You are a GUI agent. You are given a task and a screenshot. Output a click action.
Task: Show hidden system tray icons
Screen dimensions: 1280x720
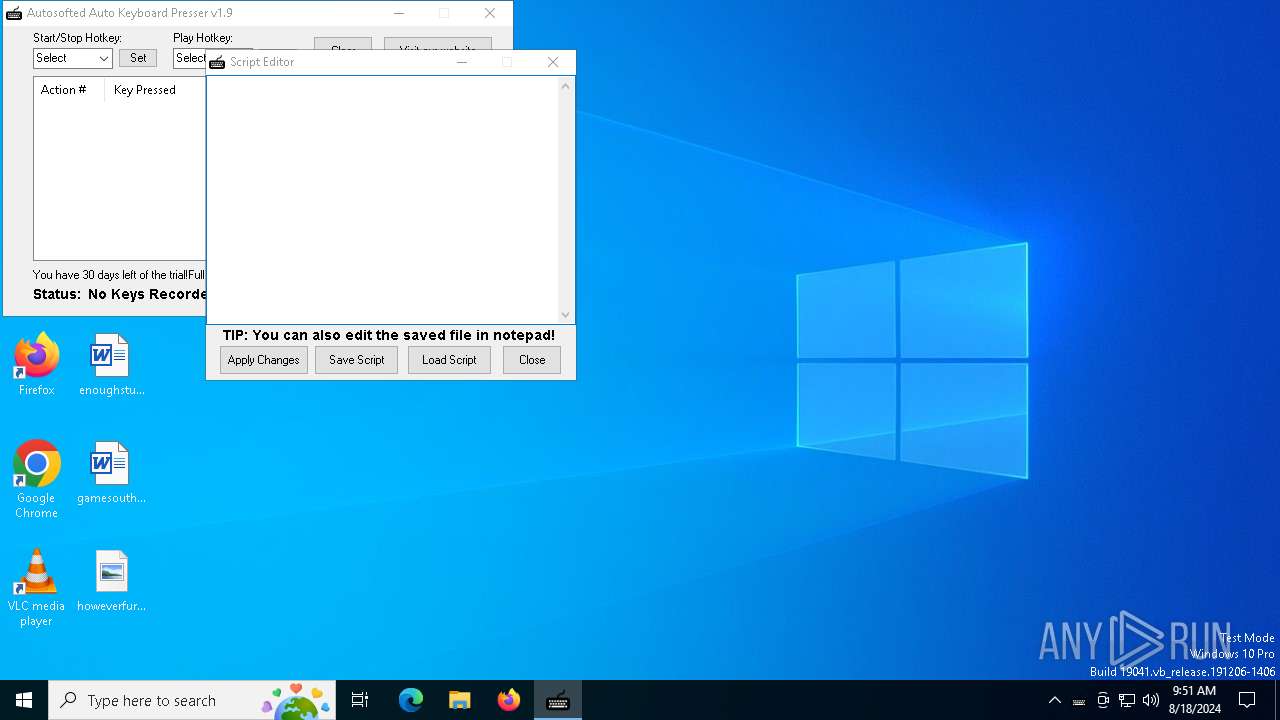(1054, 700)
